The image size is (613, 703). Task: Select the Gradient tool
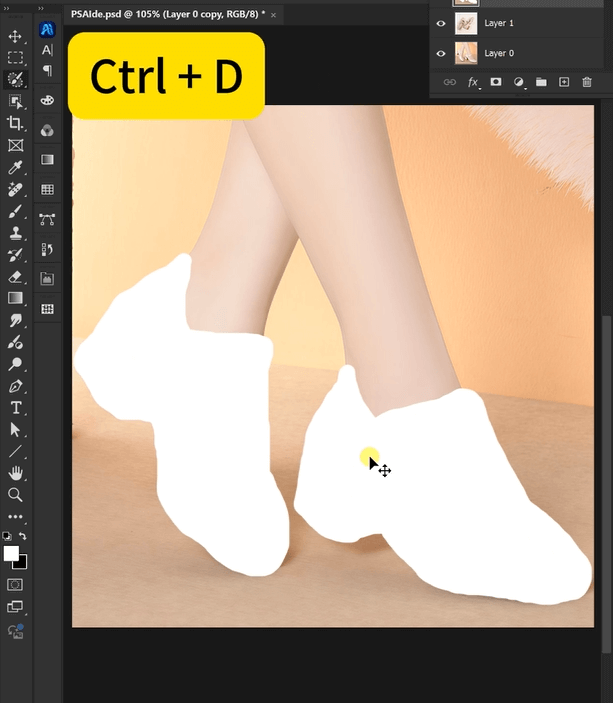[x=15, y=298]
